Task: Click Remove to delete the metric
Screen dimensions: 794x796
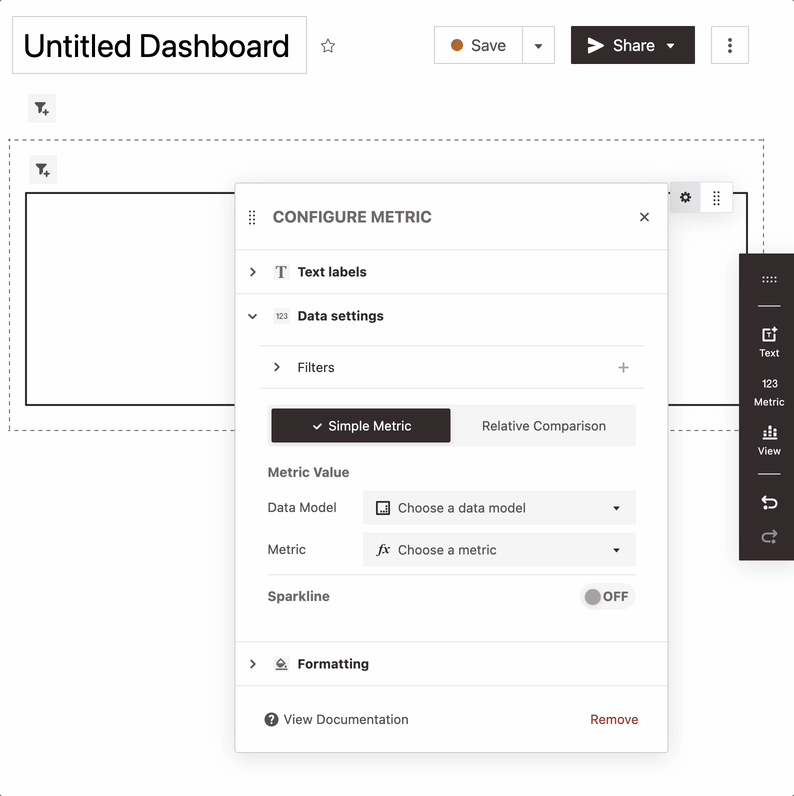Action: pos(614,719)
